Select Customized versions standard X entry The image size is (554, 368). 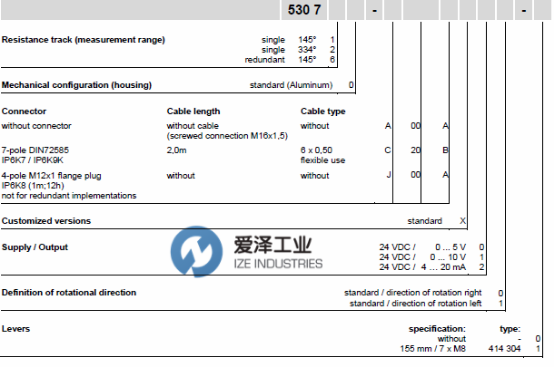pos(437,221)
